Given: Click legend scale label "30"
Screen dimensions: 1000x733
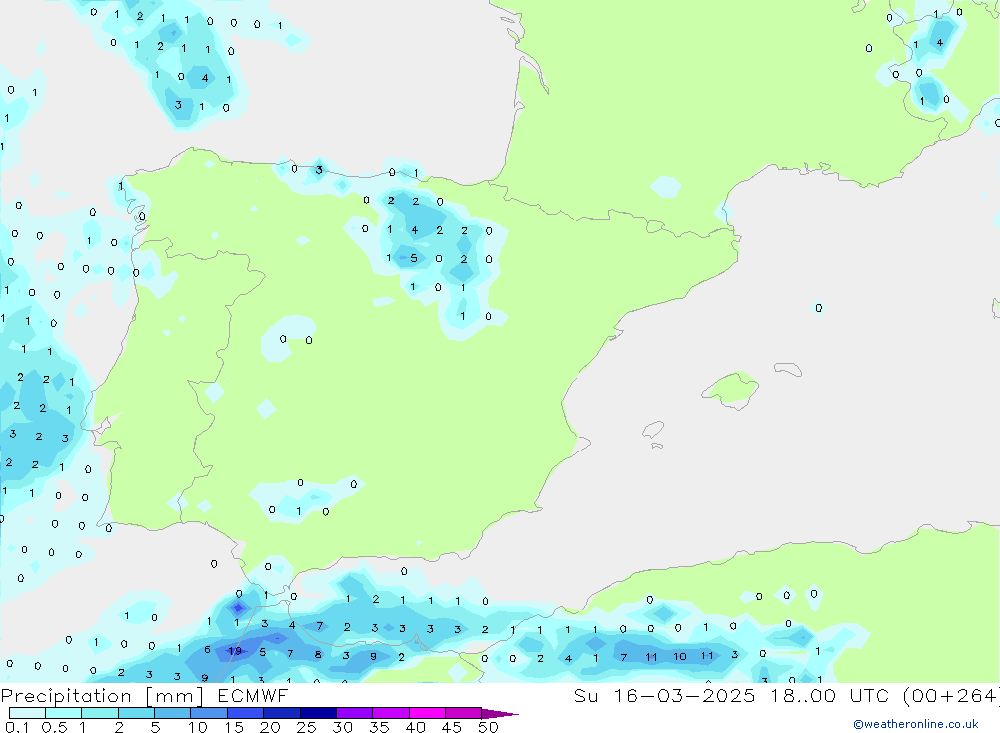Looking at the screenshot, I should coord(342,727).
